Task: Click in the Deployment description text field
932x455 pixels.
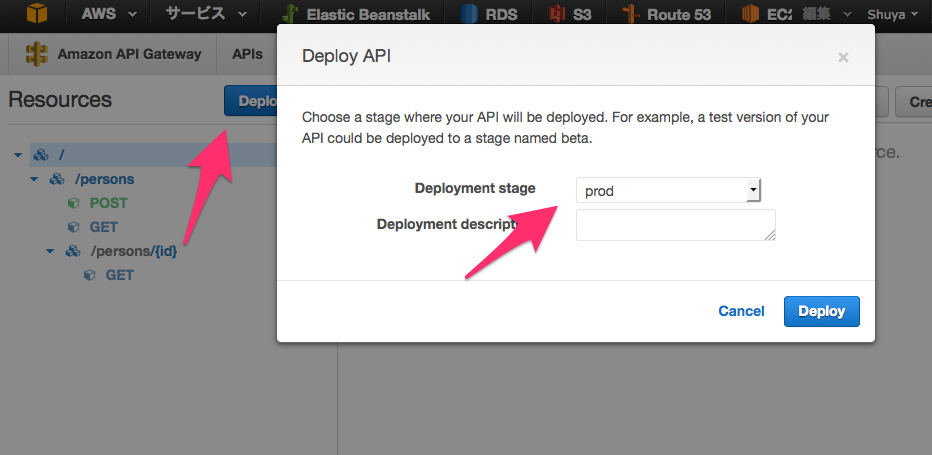Action: pos(675,225)
